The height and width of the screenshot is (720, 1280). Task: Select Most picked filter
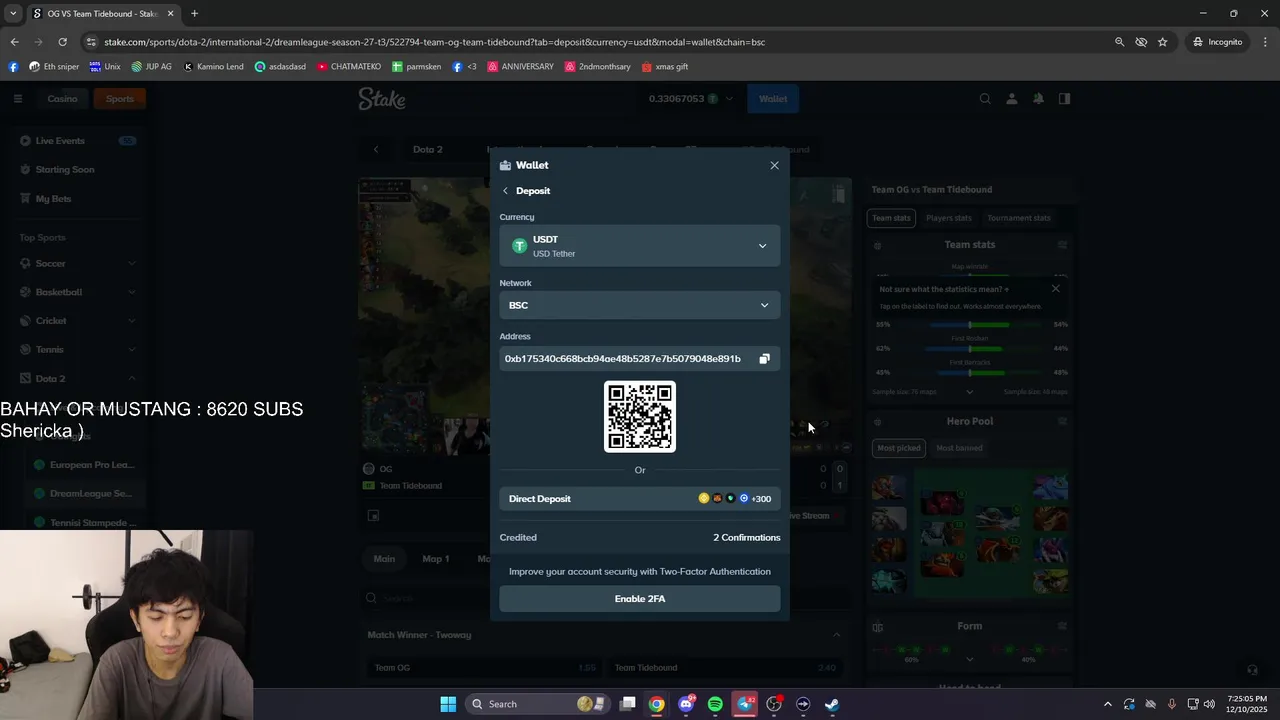click(899, 448)
